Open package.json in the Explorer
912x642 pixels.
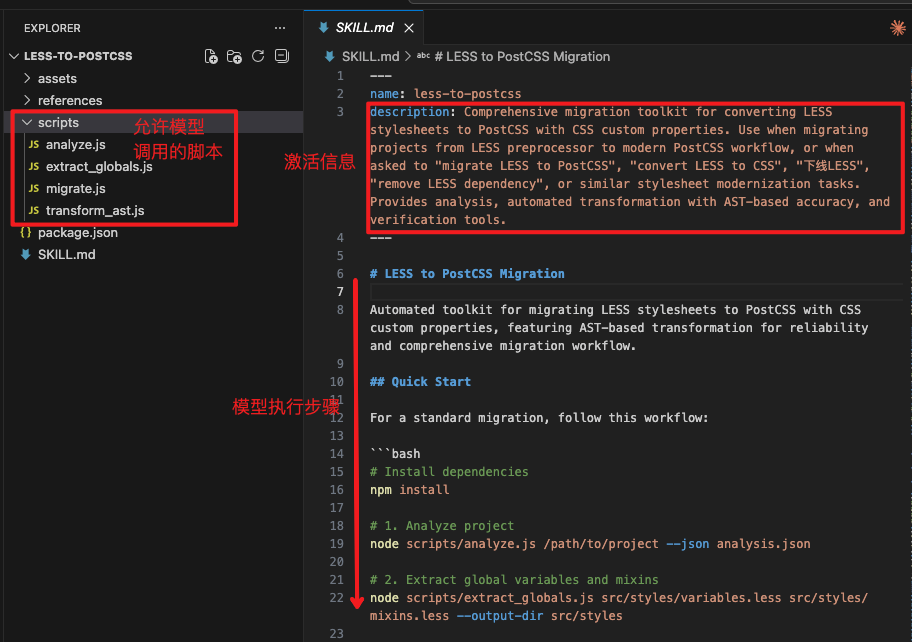(x=82, y=232)
